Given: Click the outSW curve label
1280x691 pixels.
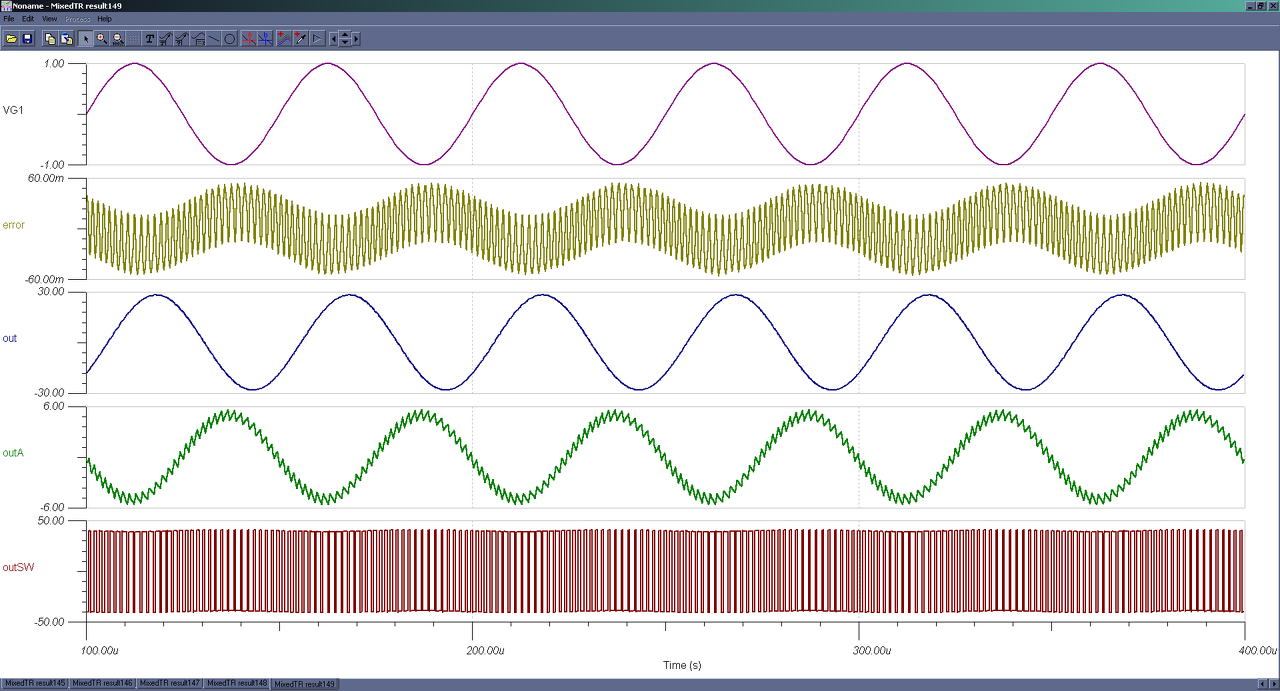Looking at the screenshot, I should click(x=18, y=567).
